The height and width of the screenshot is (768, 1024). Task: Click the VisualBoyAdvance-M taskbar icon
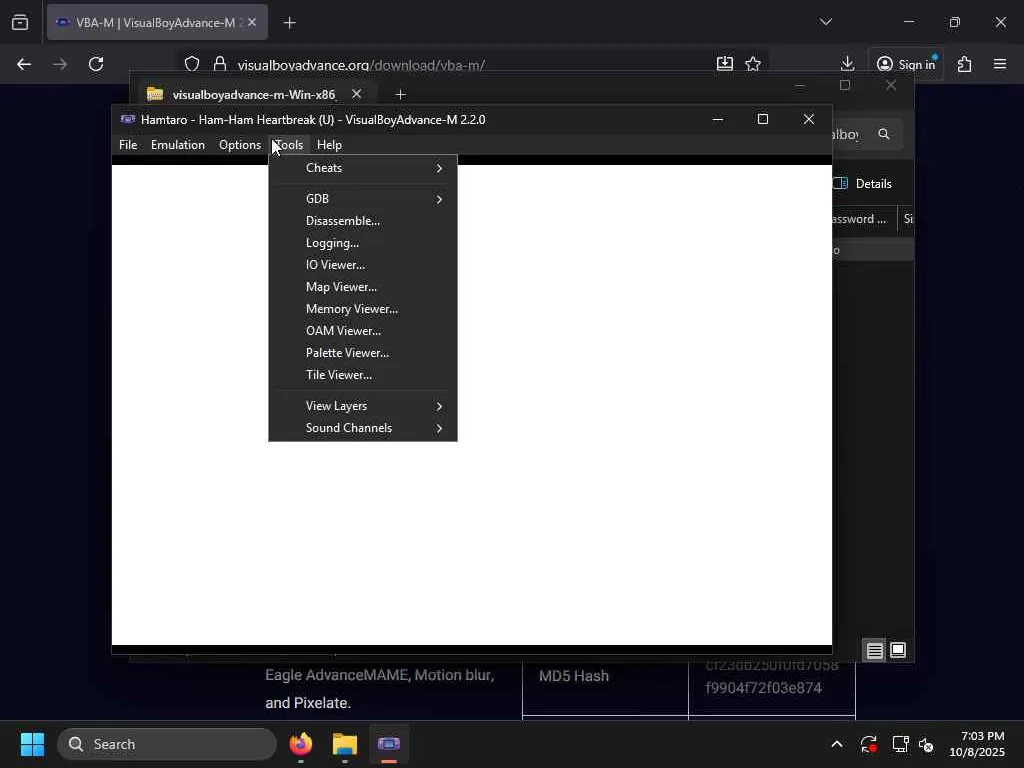coord(389,744)
